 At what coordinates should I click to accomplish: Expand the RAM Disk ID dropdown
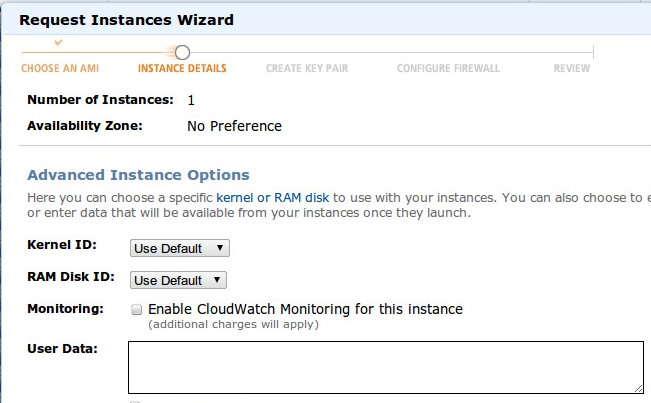179,280
